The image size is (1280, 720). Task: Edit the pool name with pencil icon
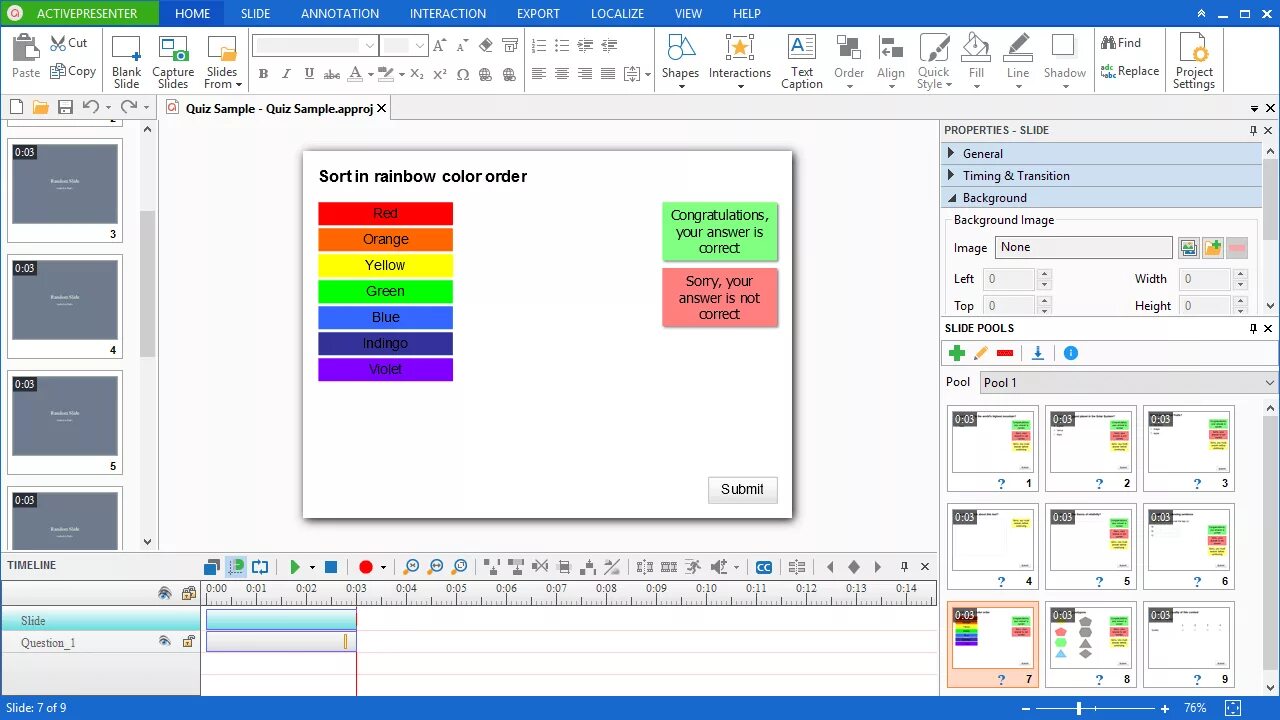(x=981, y=353)
